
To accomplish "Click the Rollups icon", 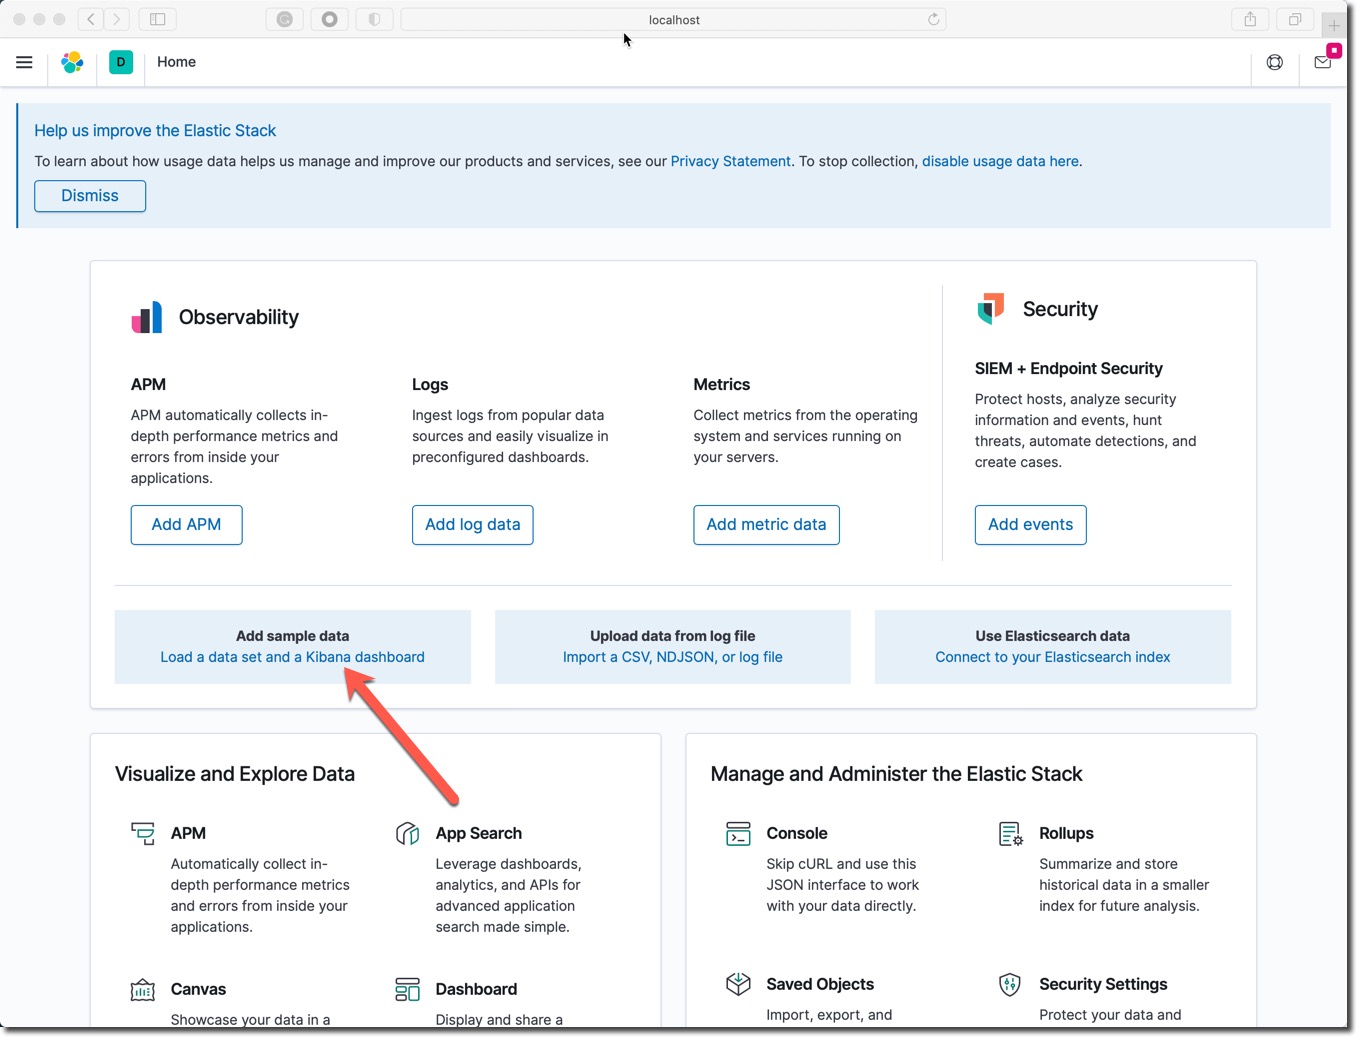I will (x=1011, y=833).
